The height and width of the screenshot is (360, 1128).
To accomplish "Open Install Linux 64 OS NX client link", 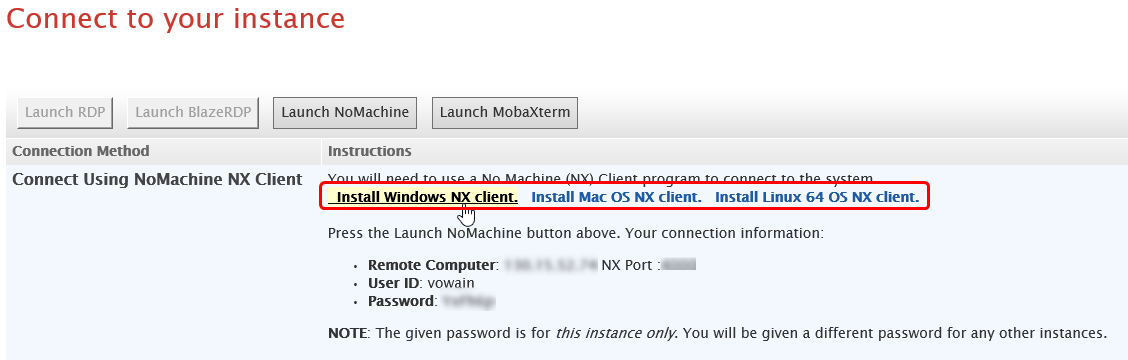I will (817, 197).
